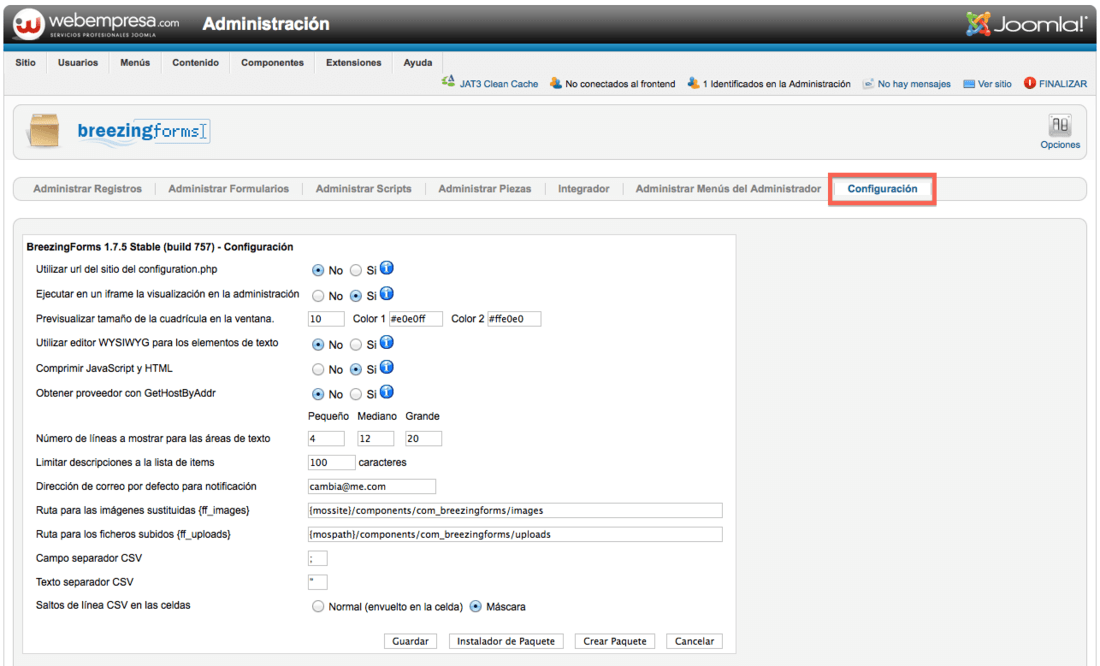
Task: Open the Configuración tab
Action: 883,189
